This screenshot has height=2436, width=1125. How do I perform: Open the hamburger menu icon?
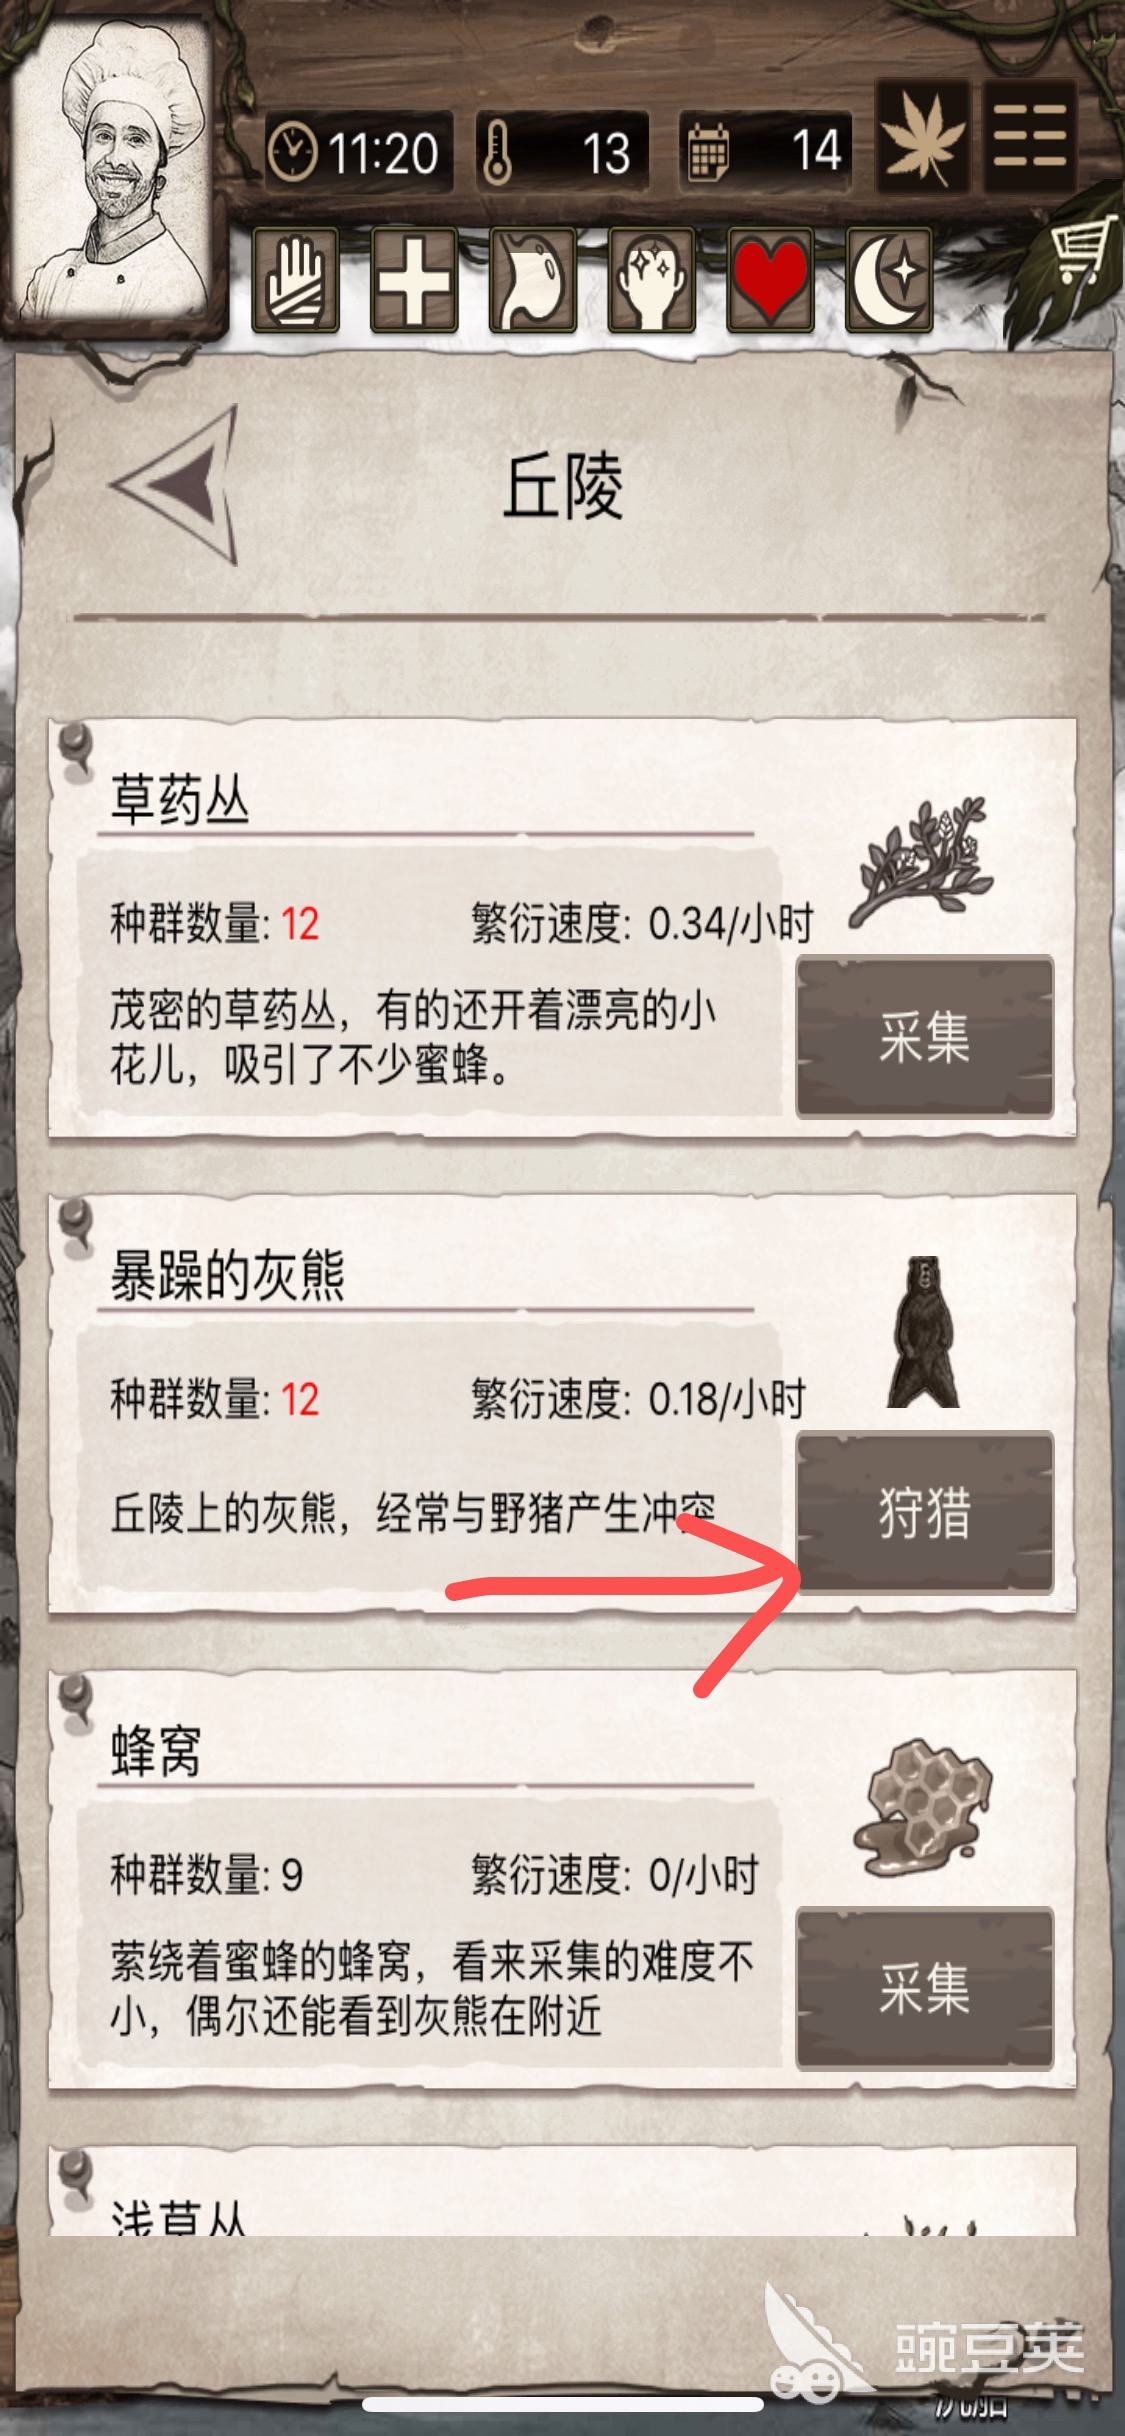pos(1030,136)
